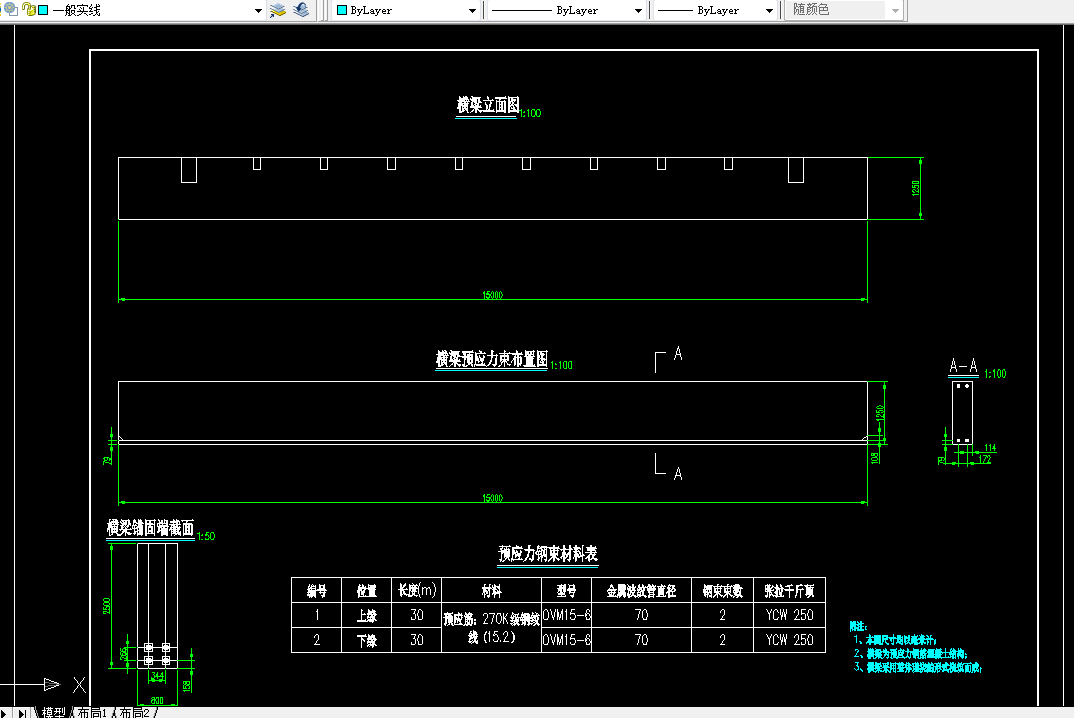Click the A-A section label
Screen dimensions: 1074x718
tap(963, 366)
